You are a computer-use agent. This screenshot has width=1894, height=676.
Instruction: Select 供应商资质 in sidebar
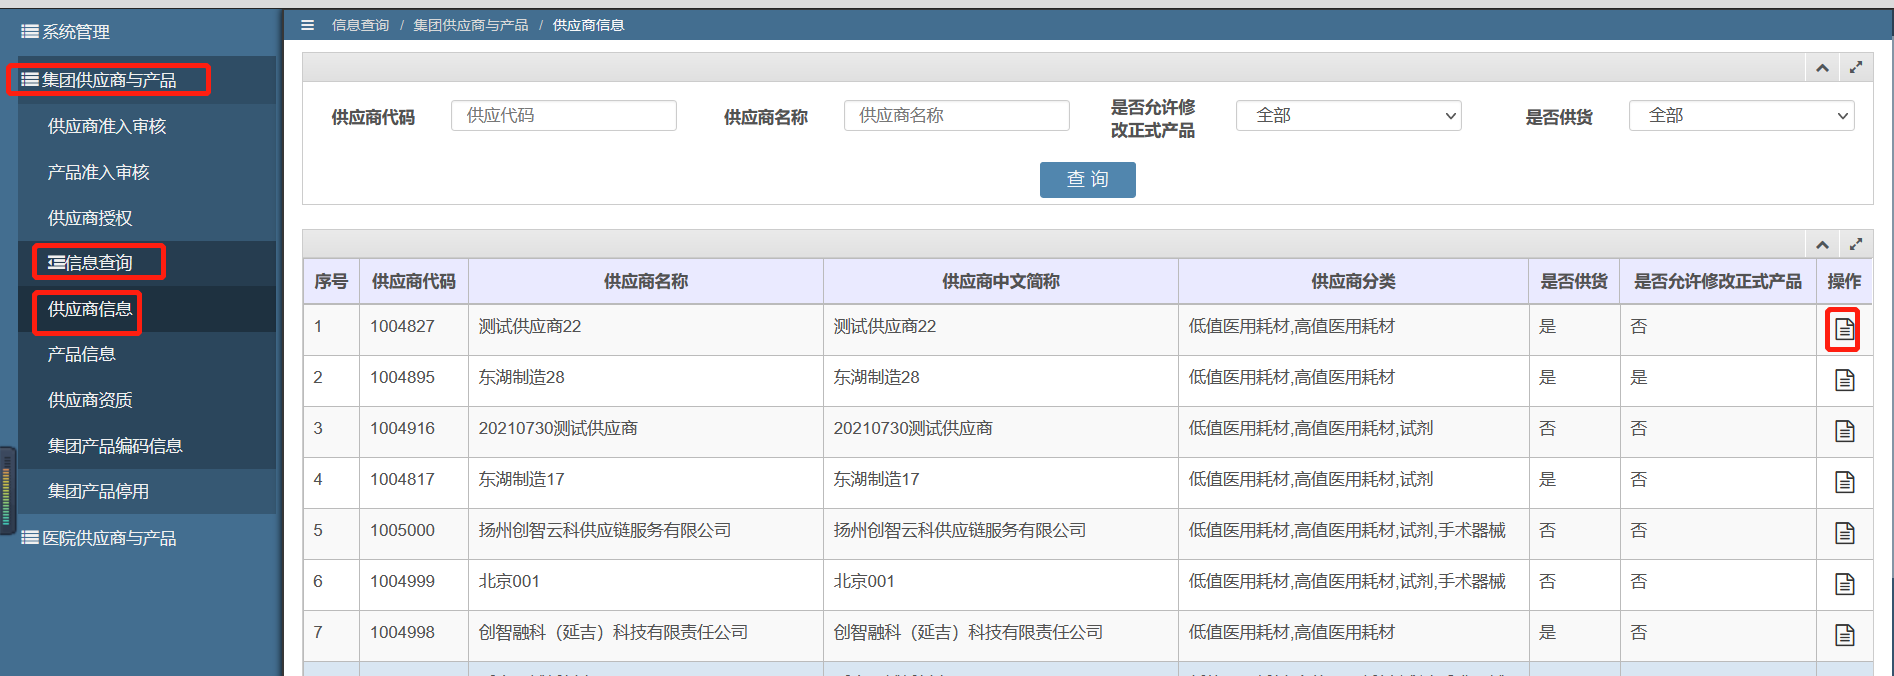click(90, 400)
